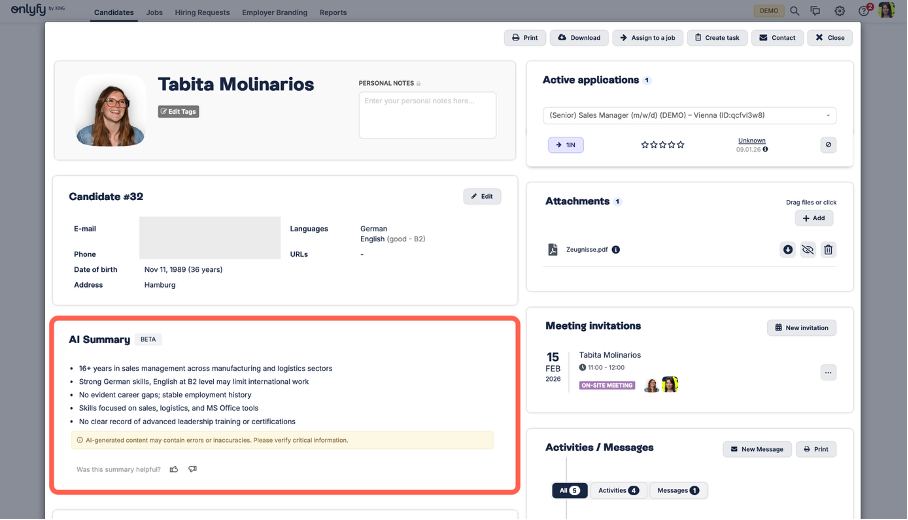The height and width of the screenshot is (520, 908).
Task: Open the search magnifier in top bar
Action: click(795, 11)
